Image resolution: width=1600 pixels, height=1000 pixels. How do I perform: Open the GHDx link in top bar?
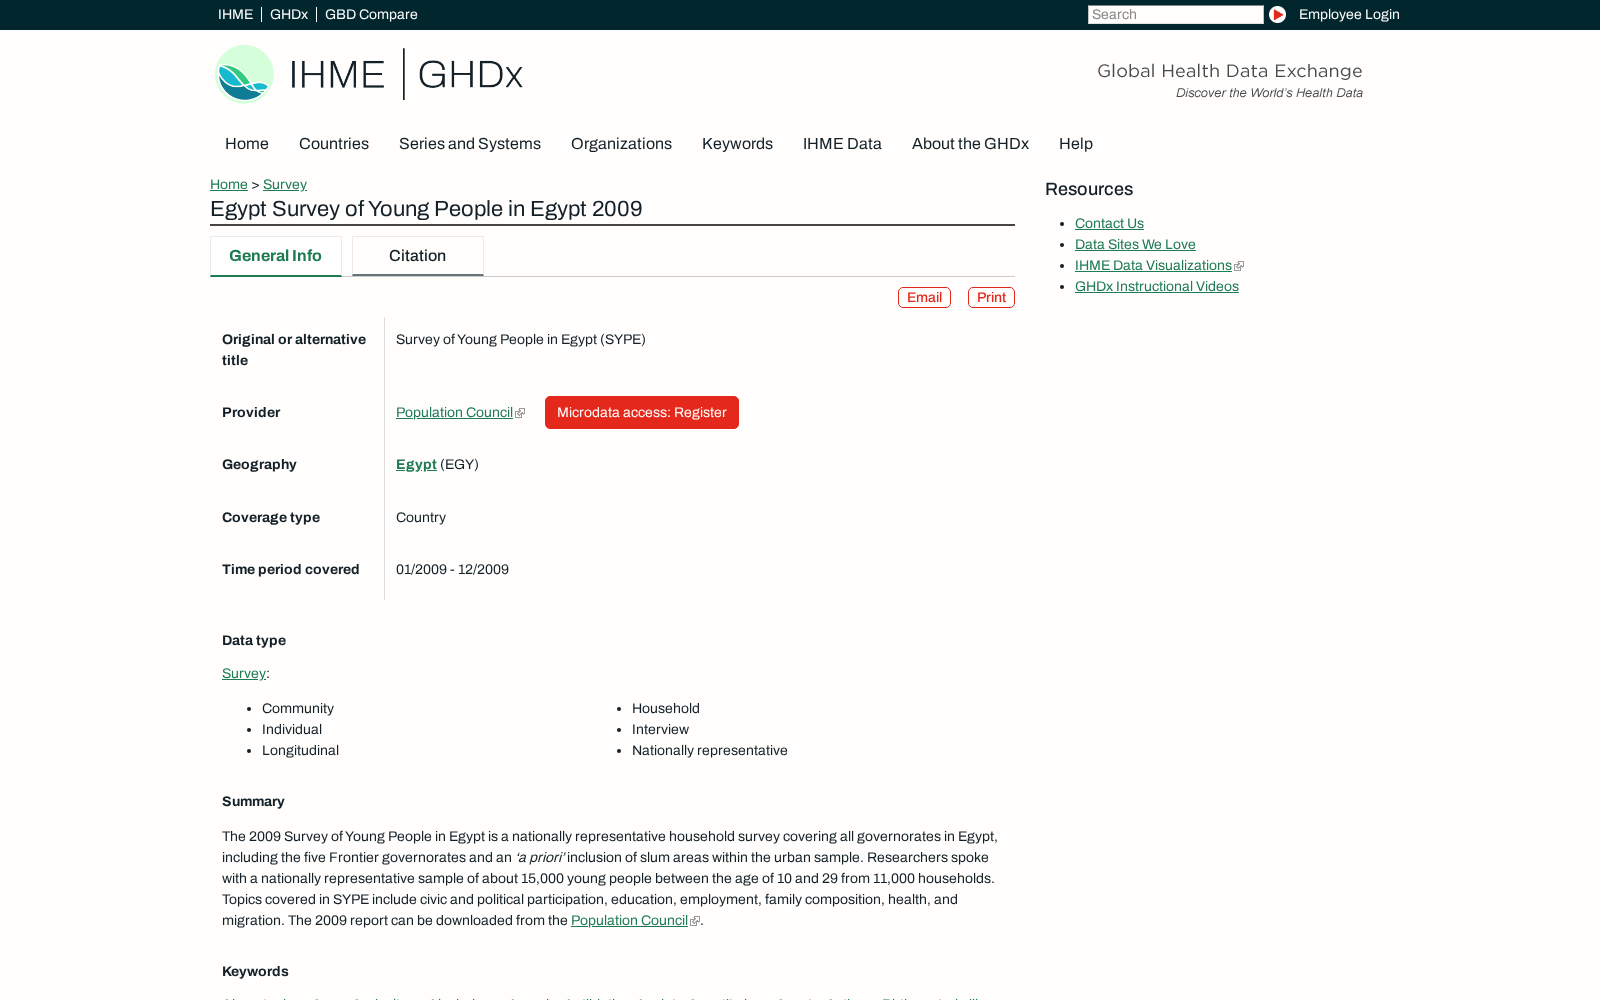point(288,14)
